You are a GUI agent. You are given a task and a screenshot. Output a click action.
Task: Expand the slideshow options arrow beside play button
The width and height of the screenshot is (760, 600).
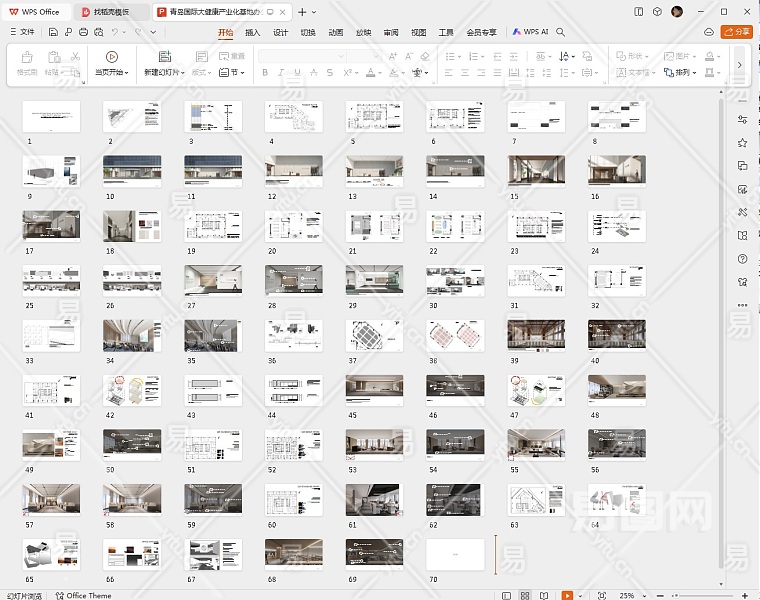tap(580, 595)
